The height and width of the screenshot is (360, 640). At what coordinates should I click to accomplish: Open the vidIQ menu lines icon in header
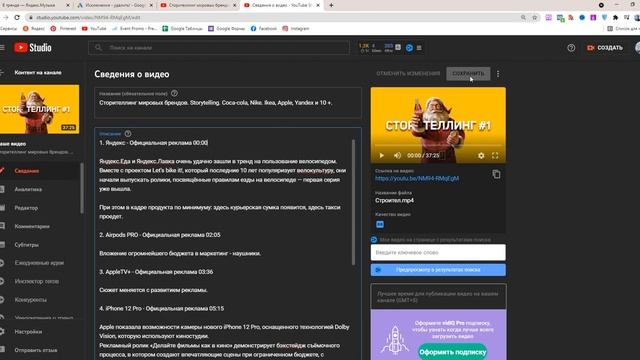click(x=419, y=48)
